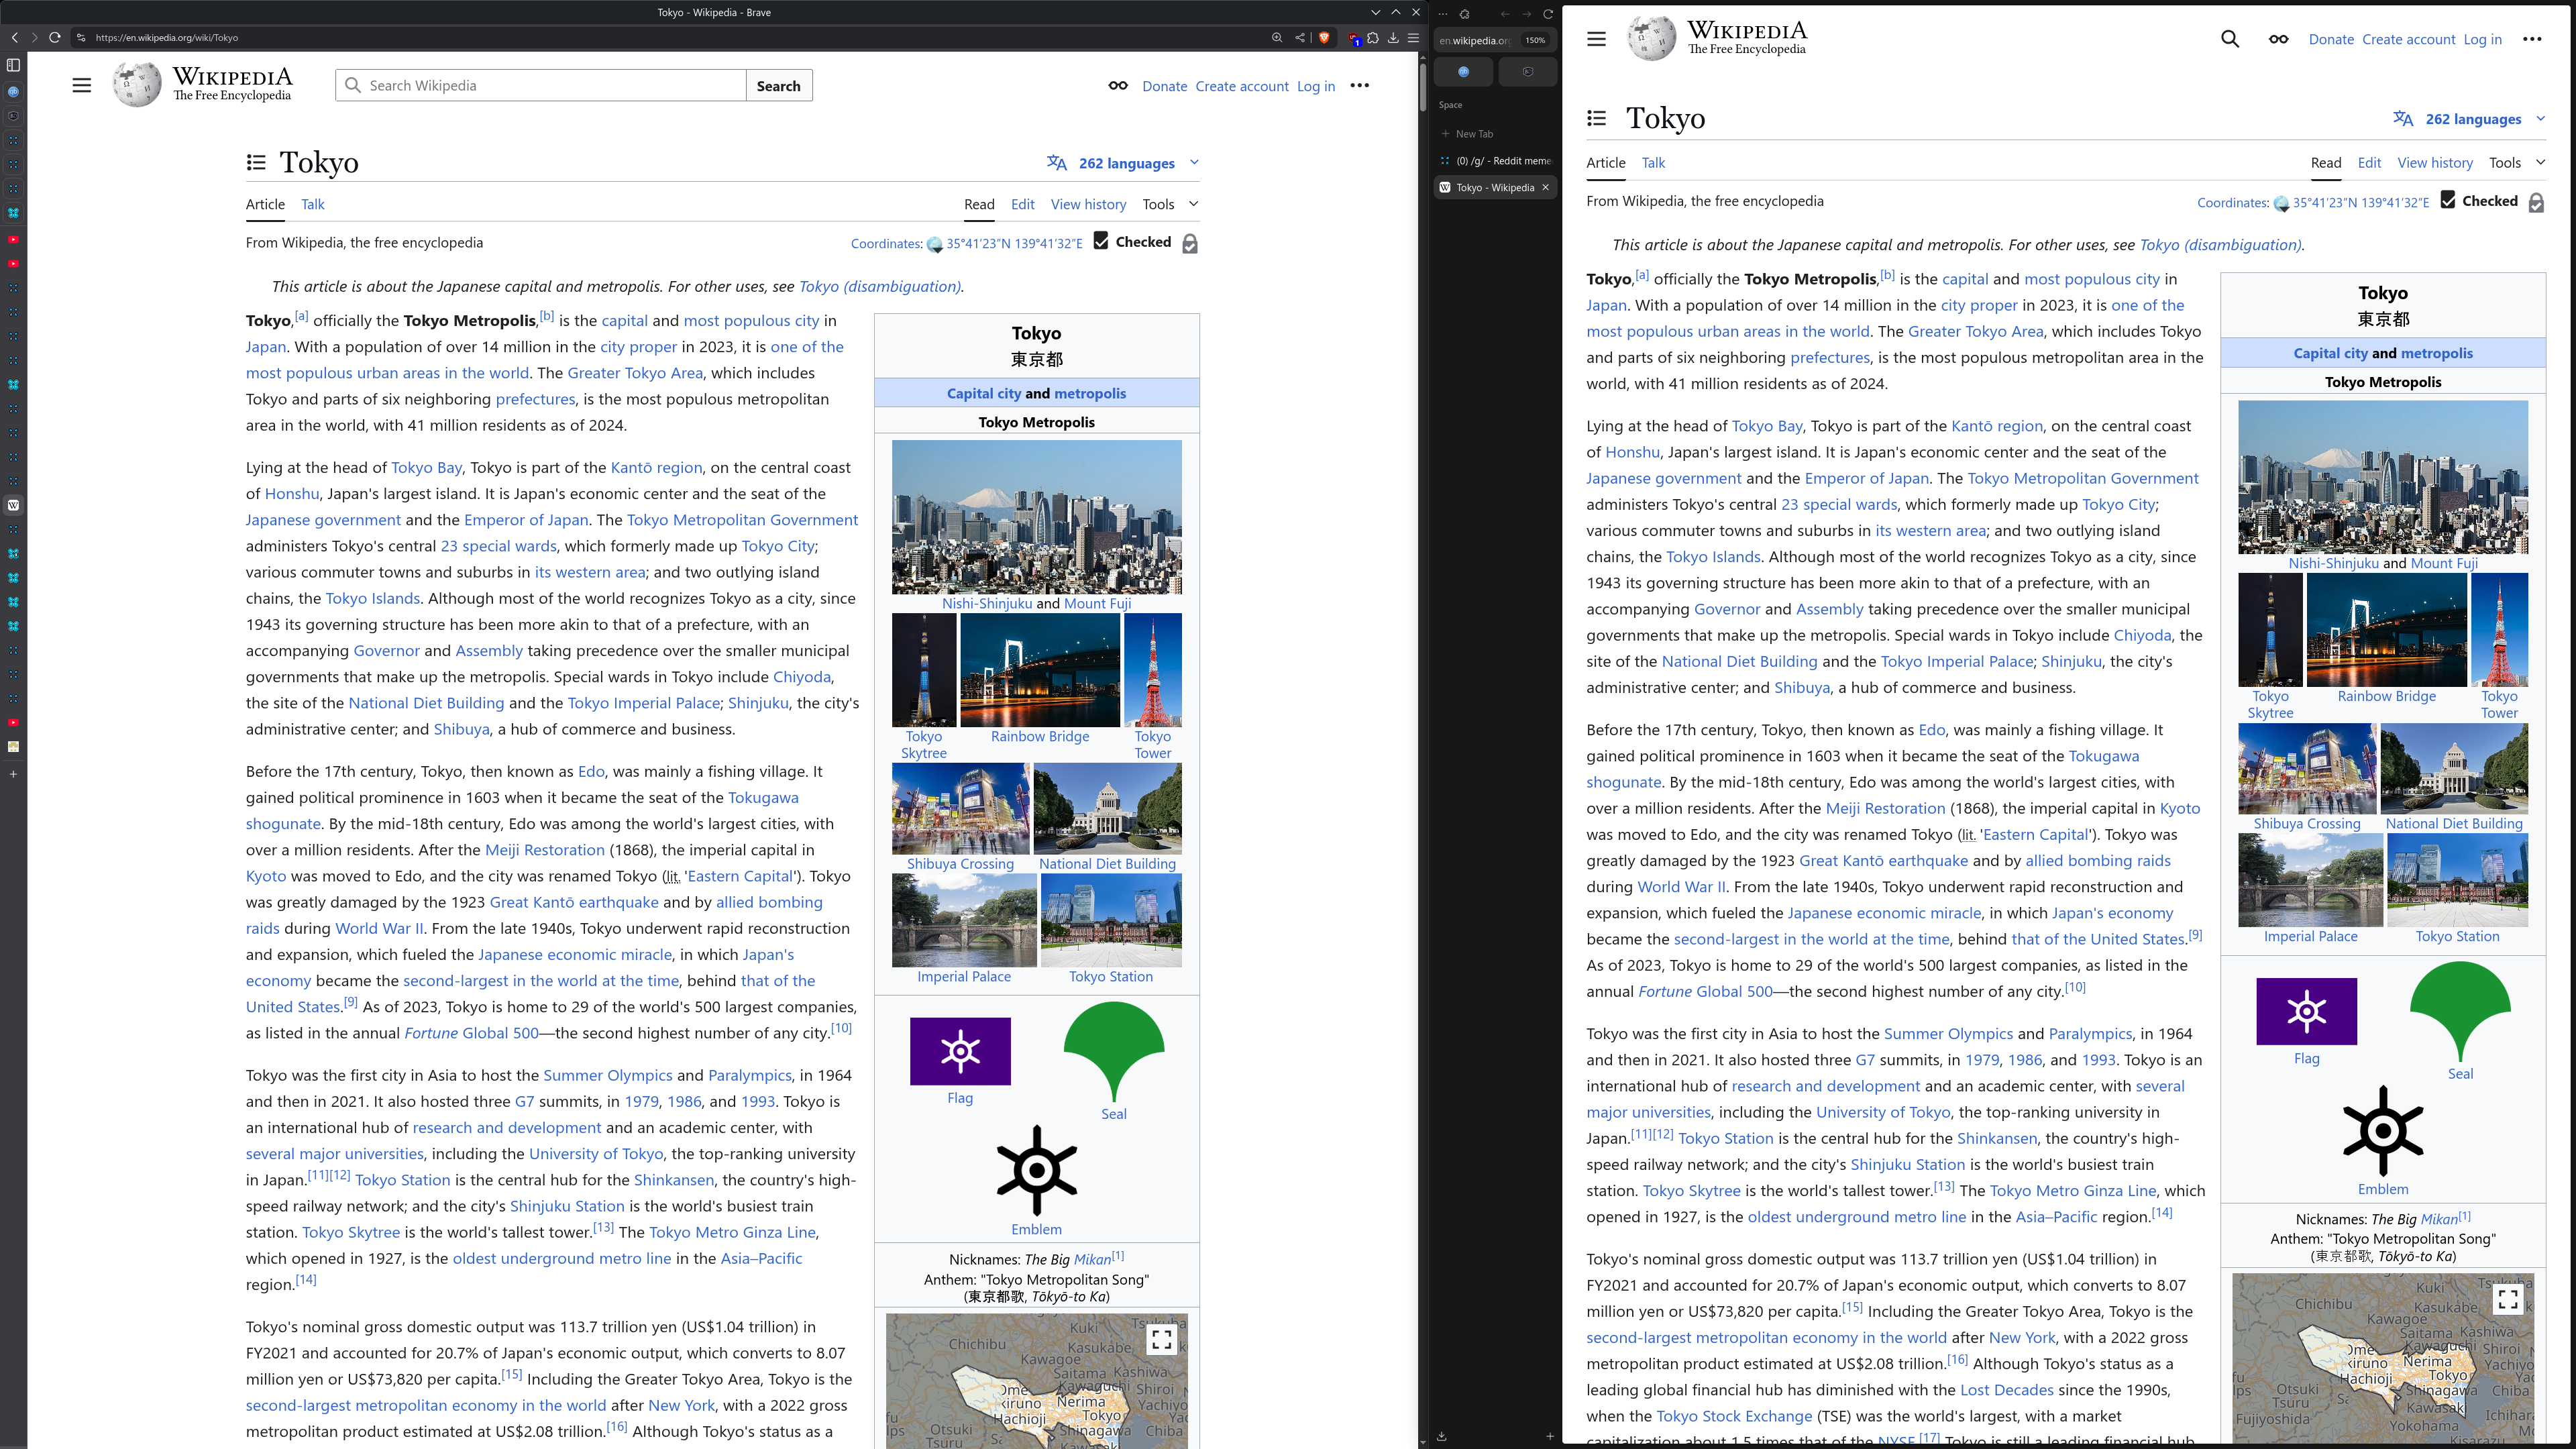2576x1449 pixels.
Task: Open the Talk tab in Brave window
Action: (x=313, y=204)
